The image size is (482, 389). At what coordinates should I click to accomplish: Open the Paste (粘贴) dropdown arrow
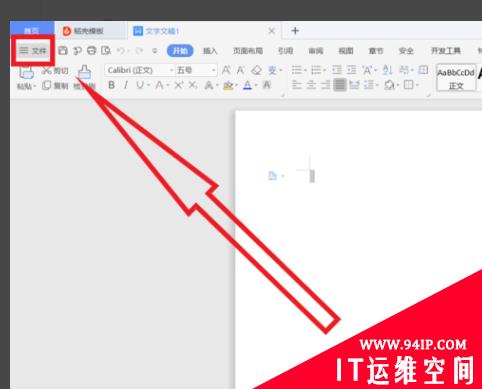34,86
